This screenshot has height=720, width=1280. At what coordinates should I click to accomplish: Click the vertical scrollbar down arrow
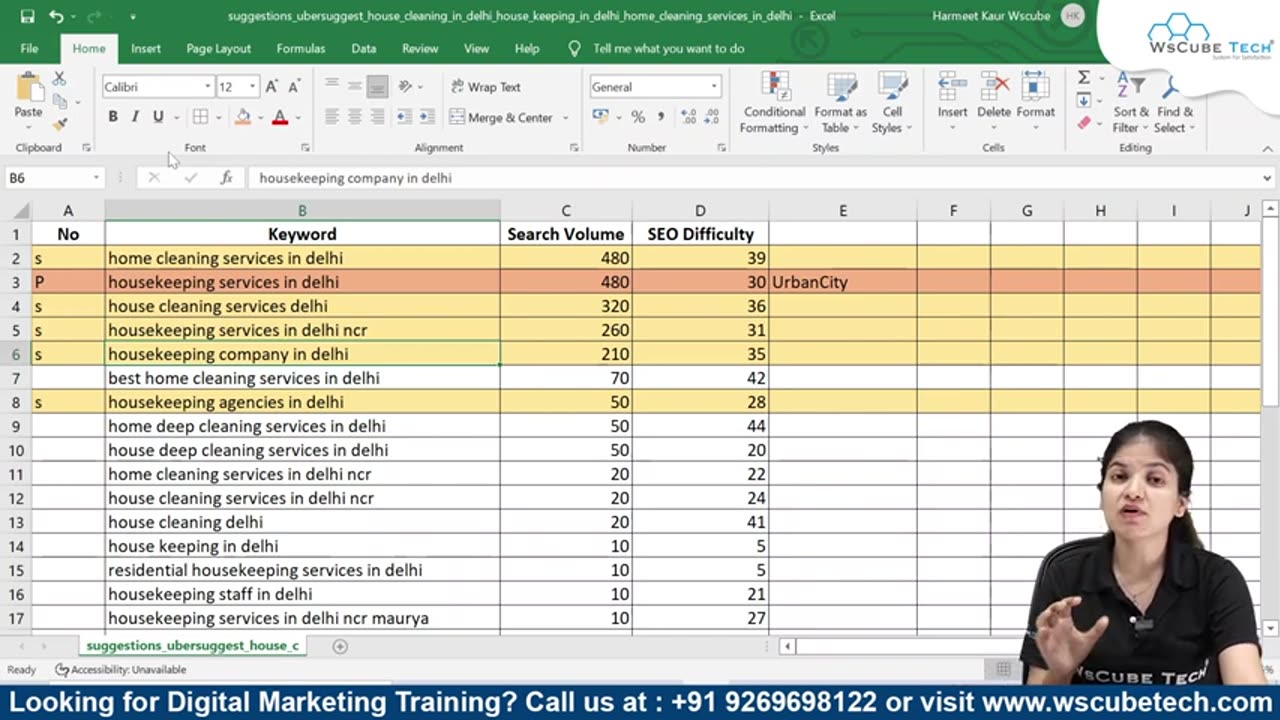(x=1270, y=628)
